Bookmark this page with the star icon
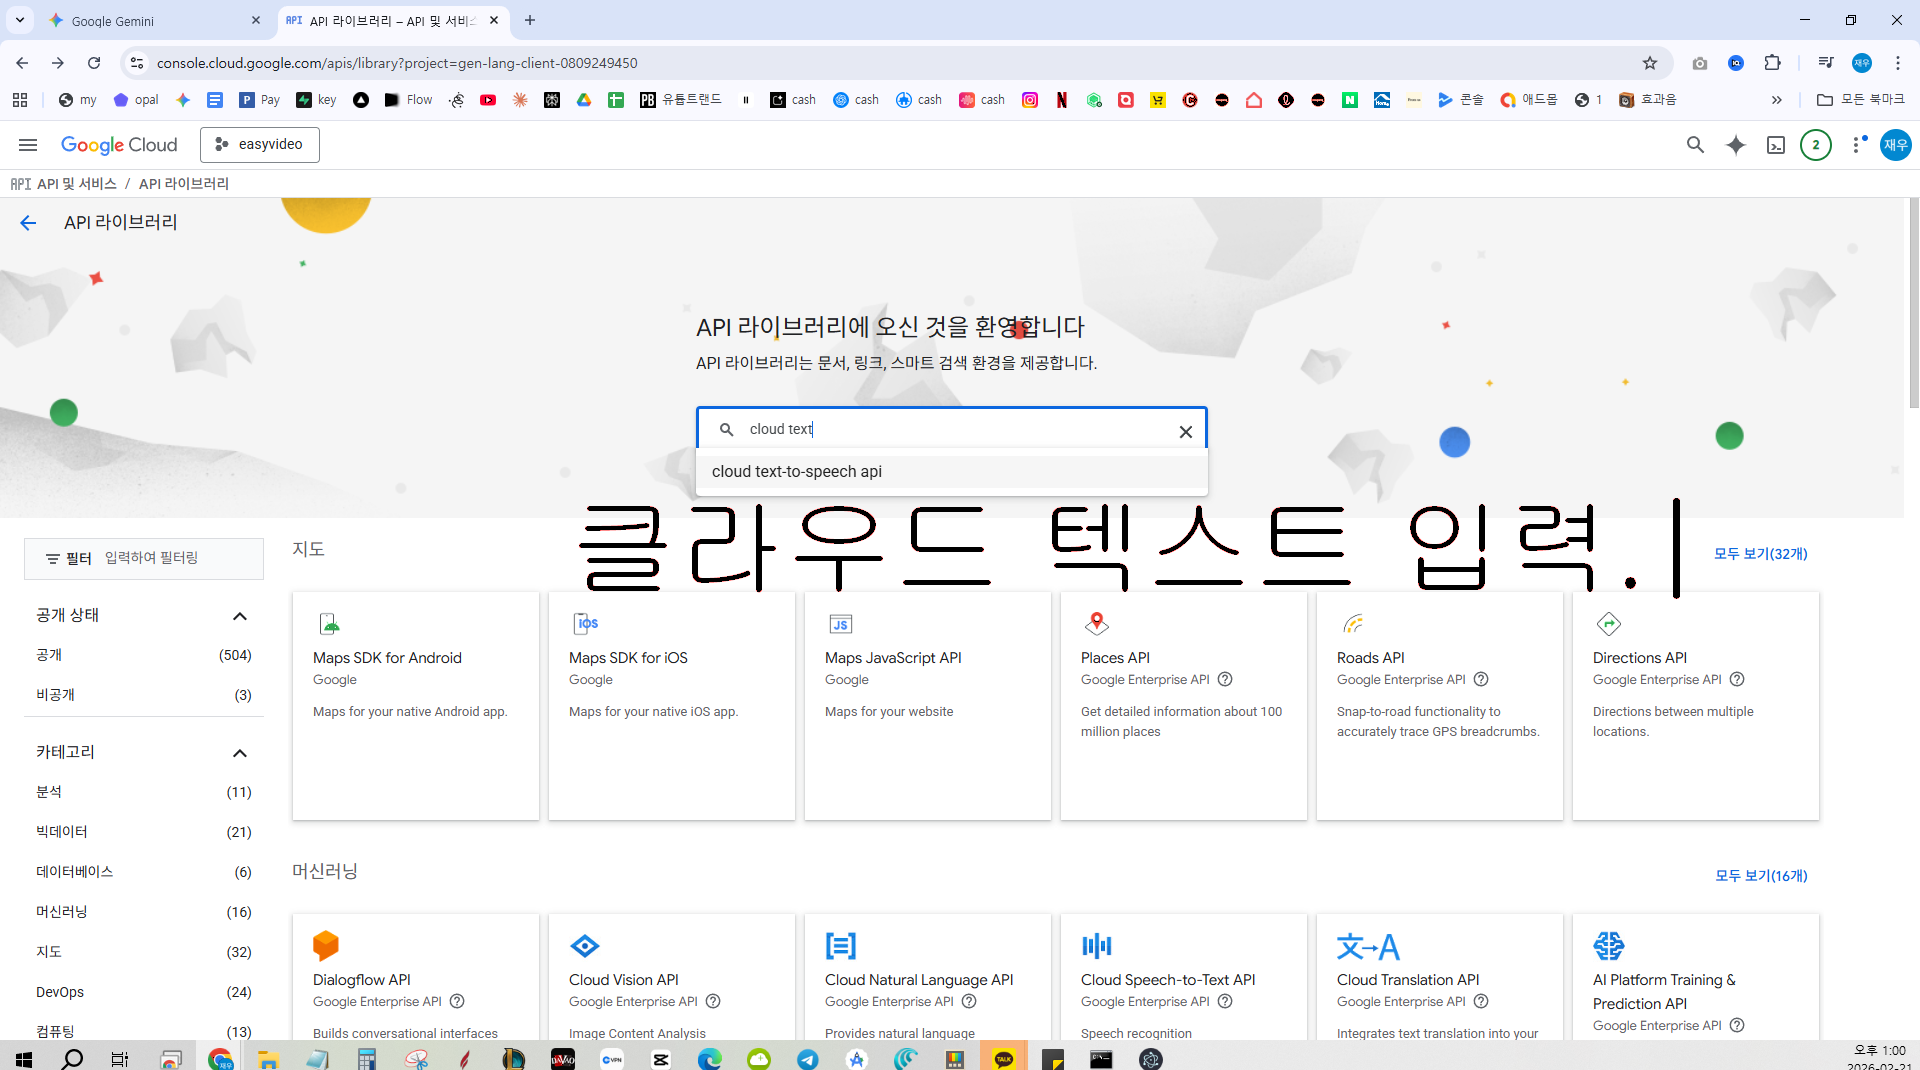Image resolution: width=1920 pixels, height=1070 pixels. coord(1650,63)
